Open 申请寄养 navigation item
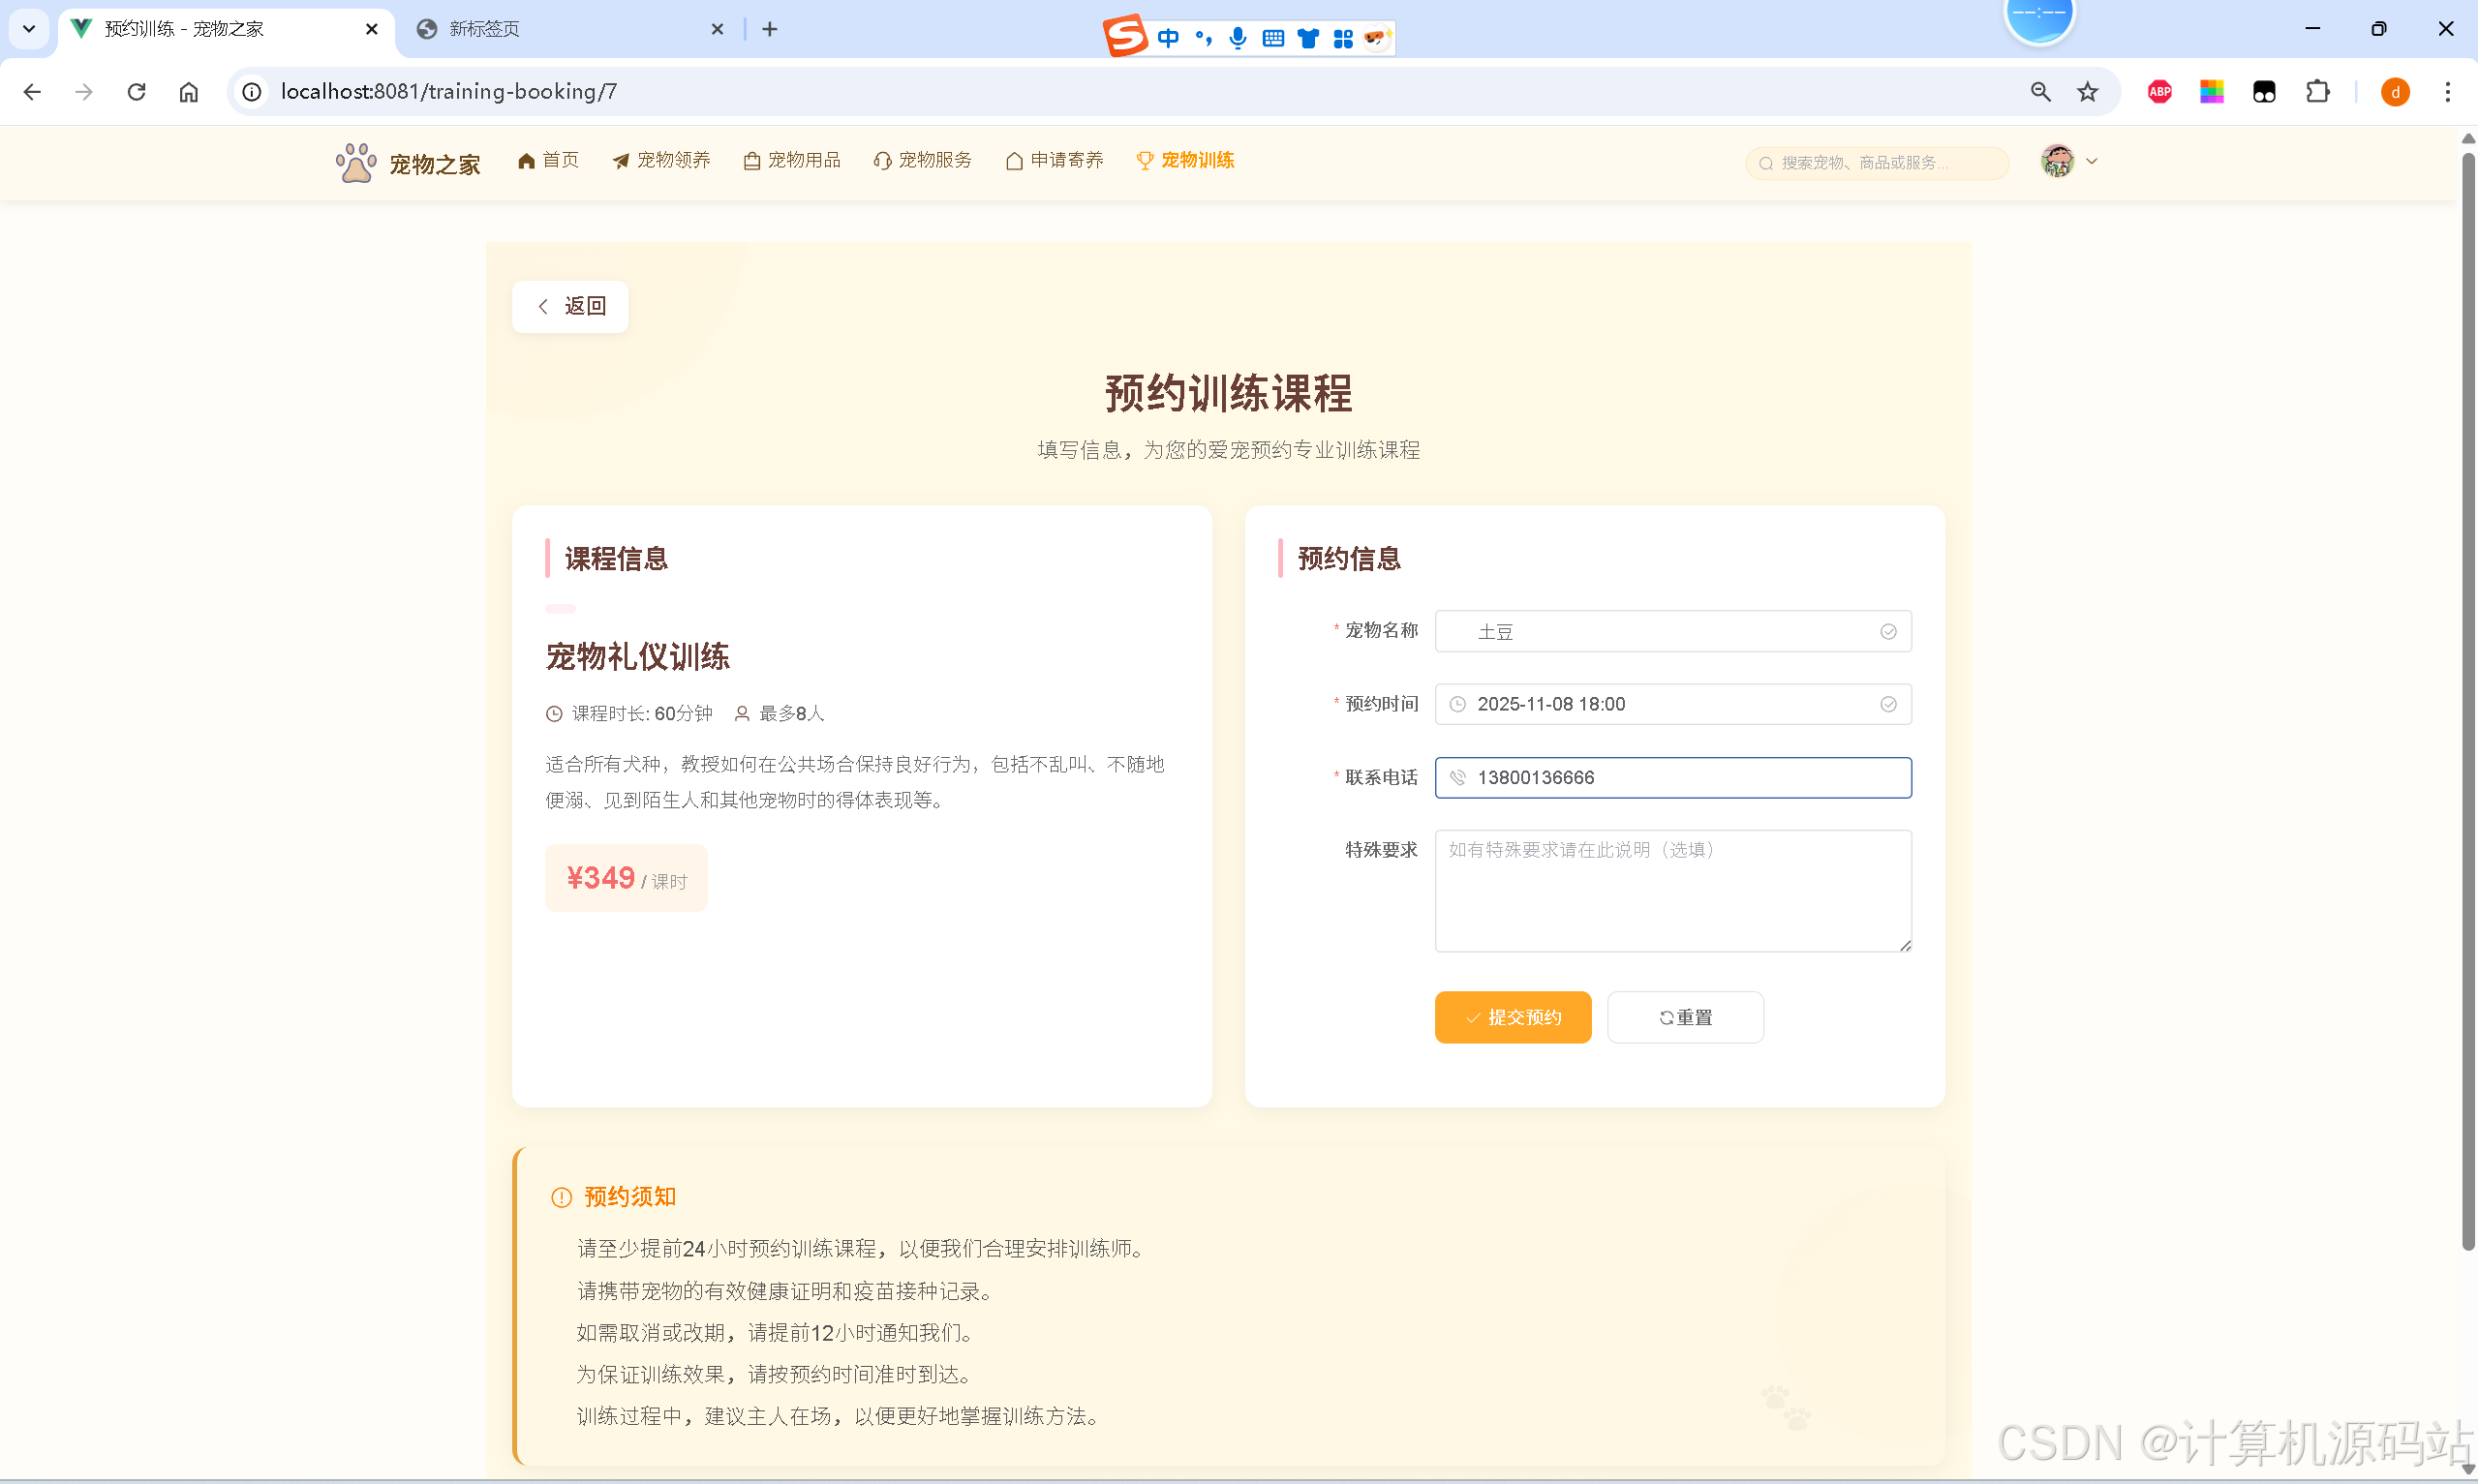Viewport: 2478px width, 1484px height. pyautogui.click(x=1054, y=160)
